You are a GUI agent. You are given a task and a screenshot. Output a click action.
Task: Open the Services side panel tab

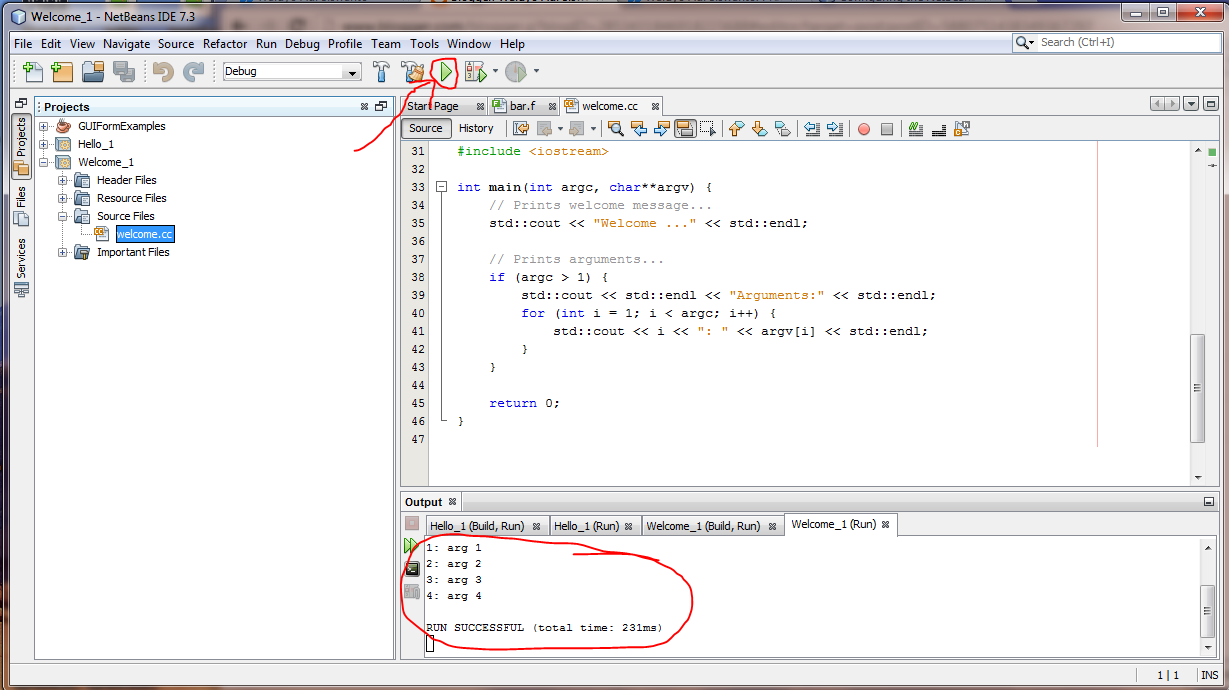pos(21,266)
